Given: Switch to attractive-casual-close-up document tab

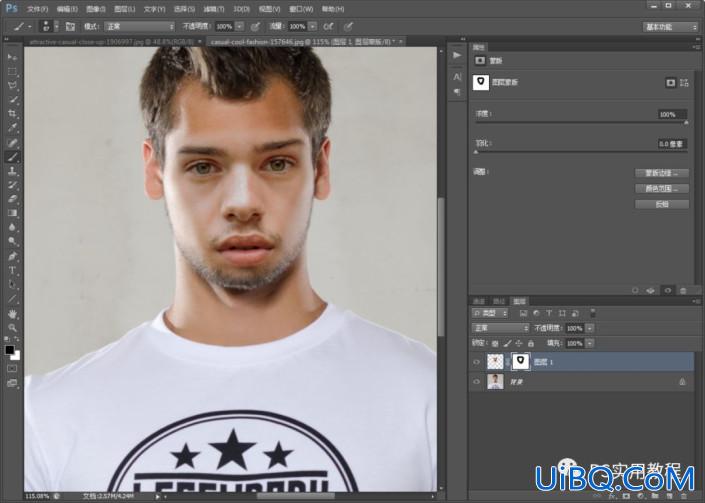Looking at the screenshot, I should (112, 42).
